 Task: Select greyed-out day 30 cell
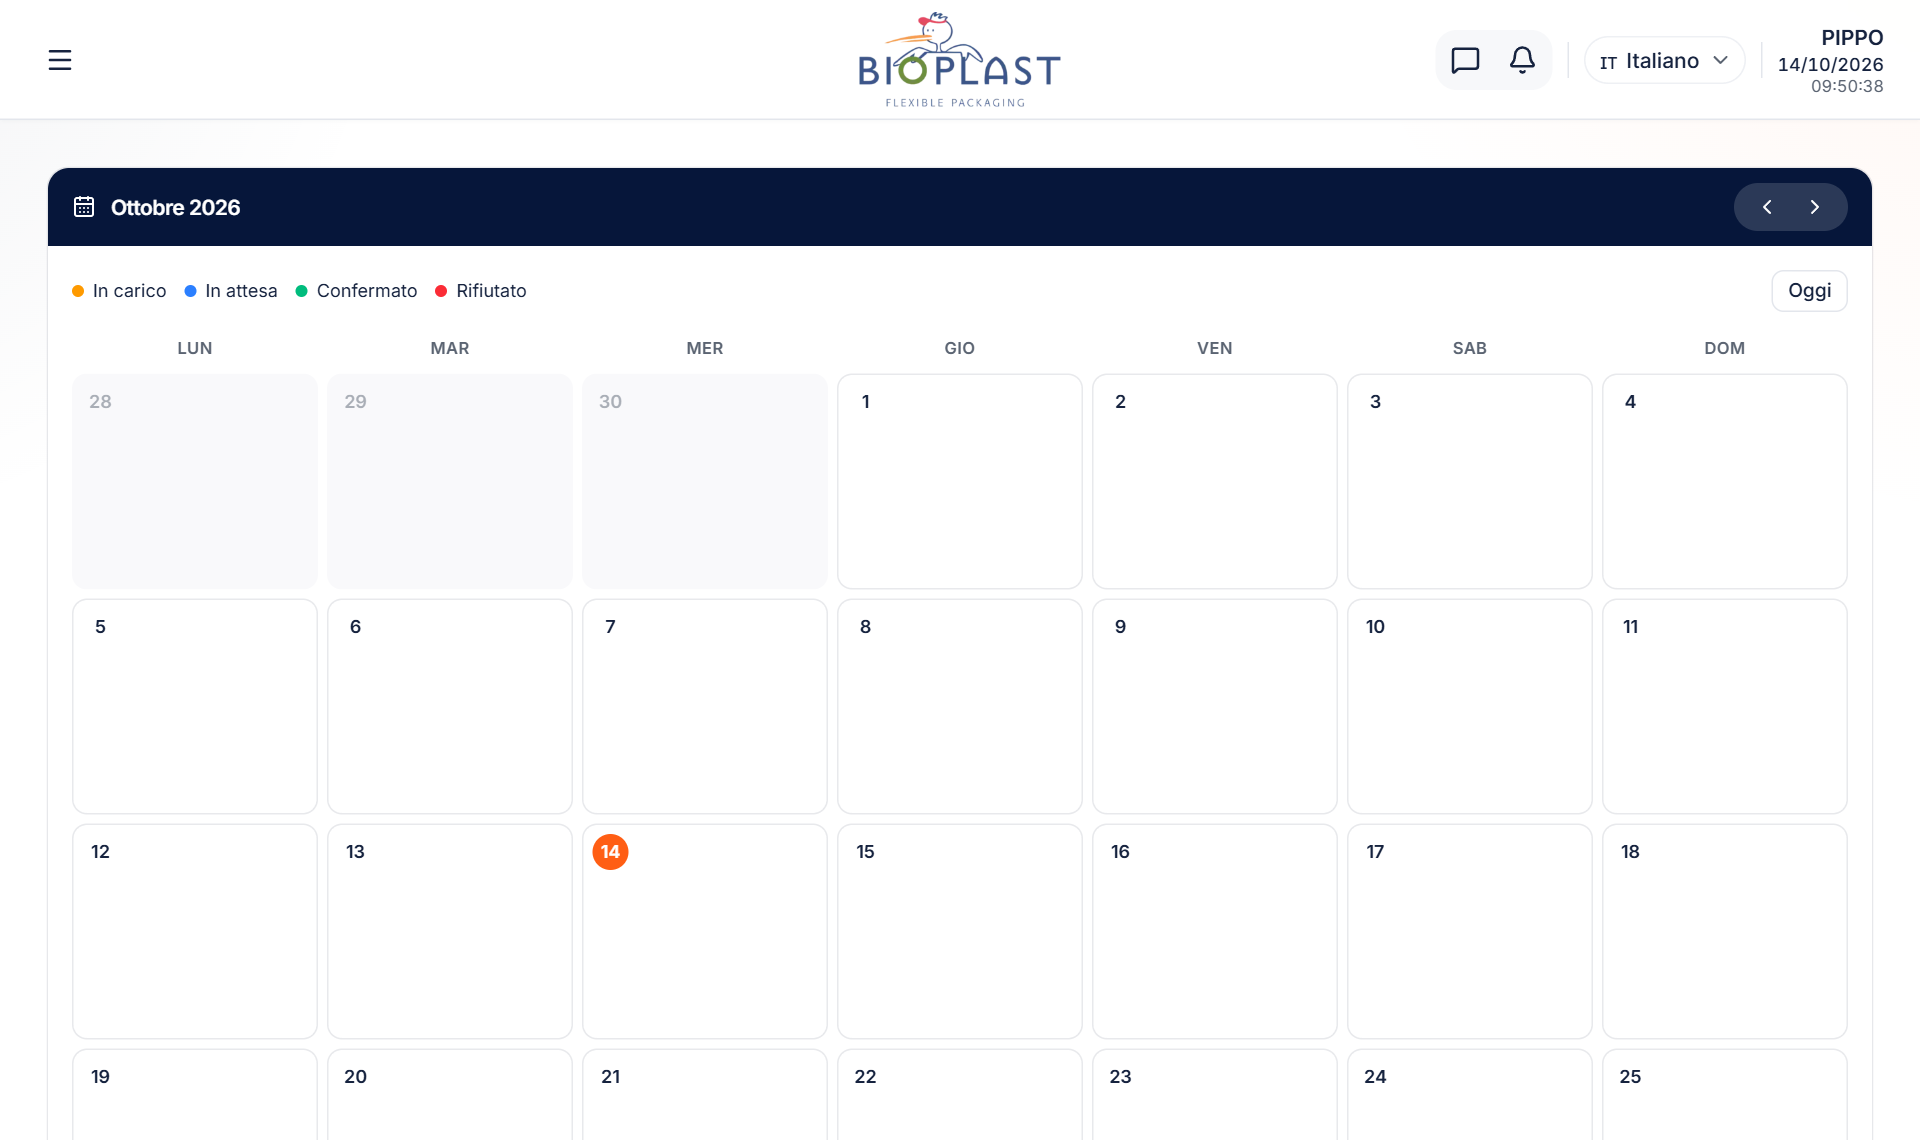705,481
